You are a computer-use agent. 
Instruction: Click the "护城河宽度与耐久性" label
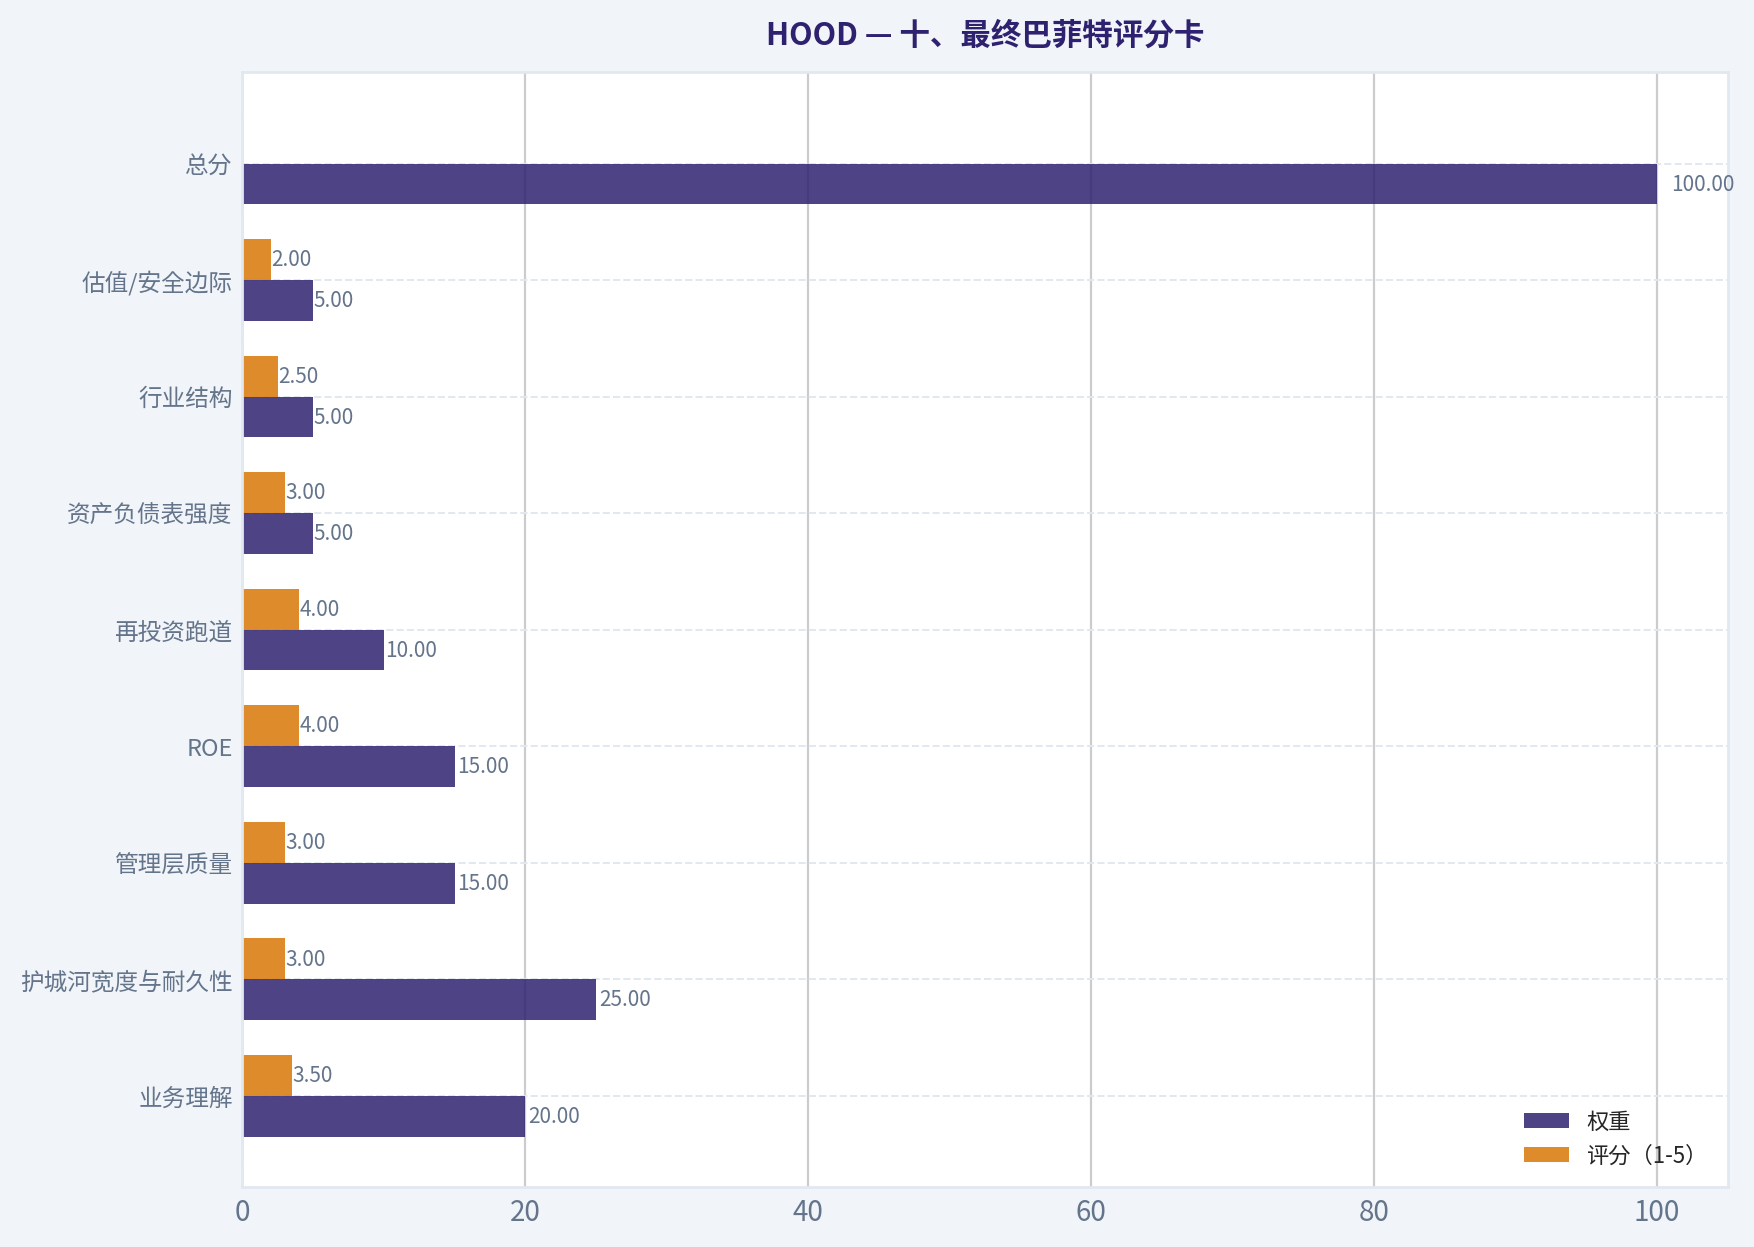click(x=127, y=981)
